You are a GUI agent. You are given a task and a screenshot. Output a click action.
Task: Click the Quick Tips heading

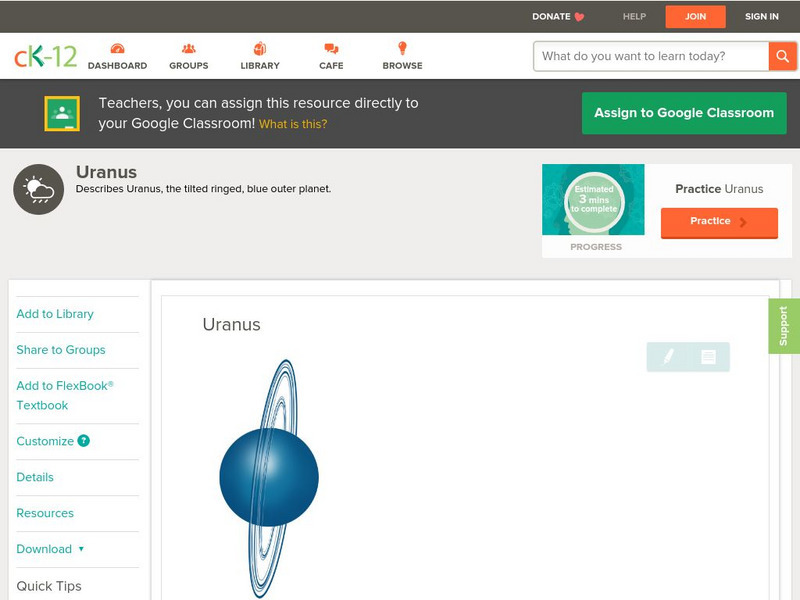(x=49, y=586)
